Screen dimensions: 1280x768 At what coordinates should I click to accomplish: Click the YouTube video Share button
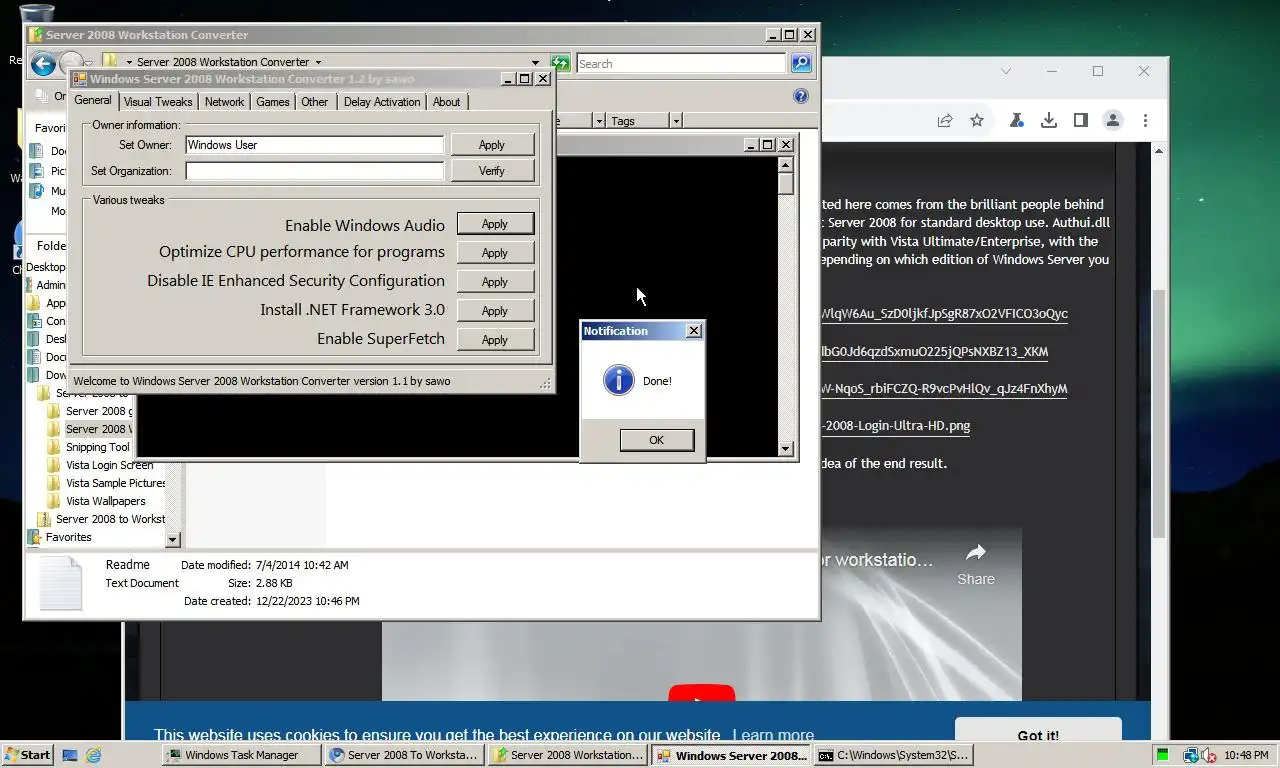[x=976, y=564]
